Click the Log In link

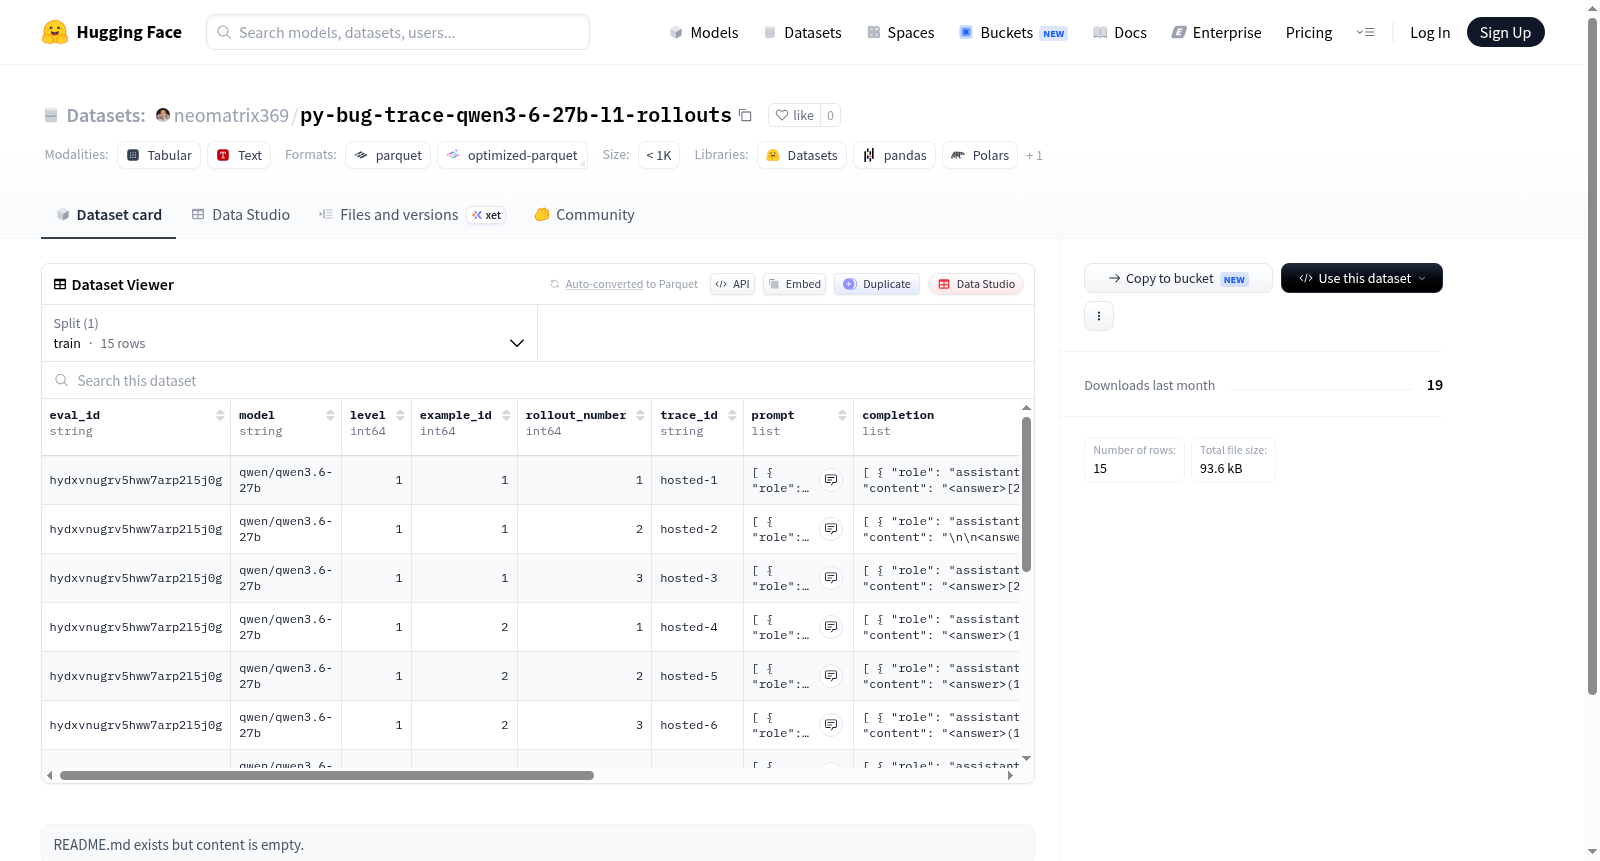click(1430, 32)
